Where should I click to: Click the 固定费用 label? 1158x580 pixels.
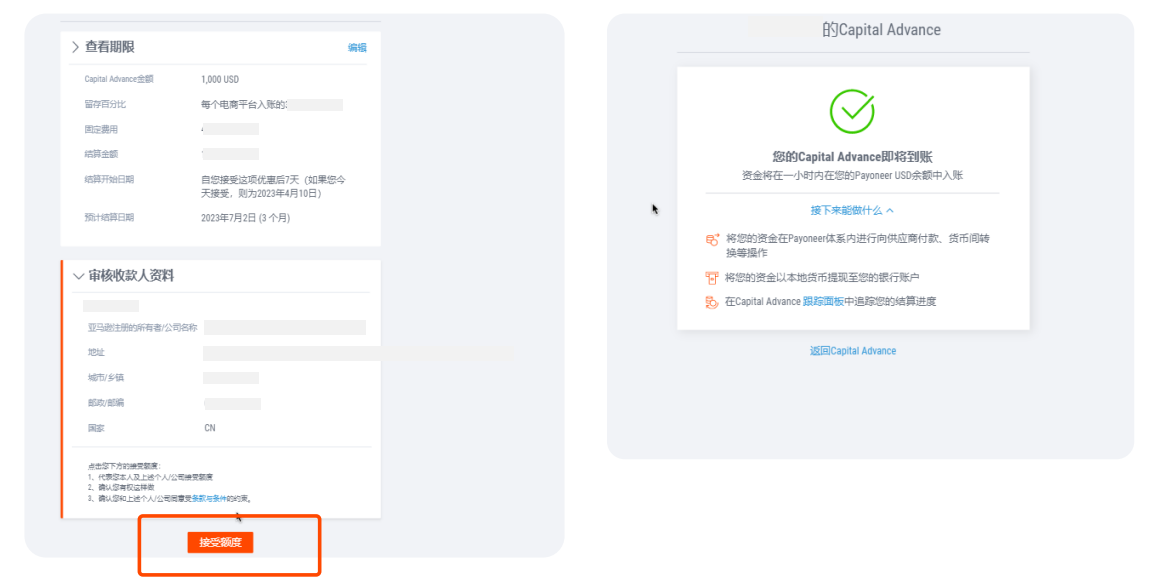(x=101, y=129)
